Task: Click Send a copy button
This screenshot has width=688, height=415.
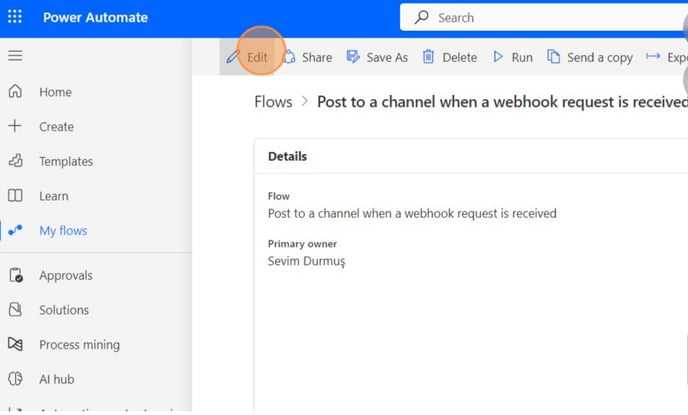Action: tap(590, 57)
